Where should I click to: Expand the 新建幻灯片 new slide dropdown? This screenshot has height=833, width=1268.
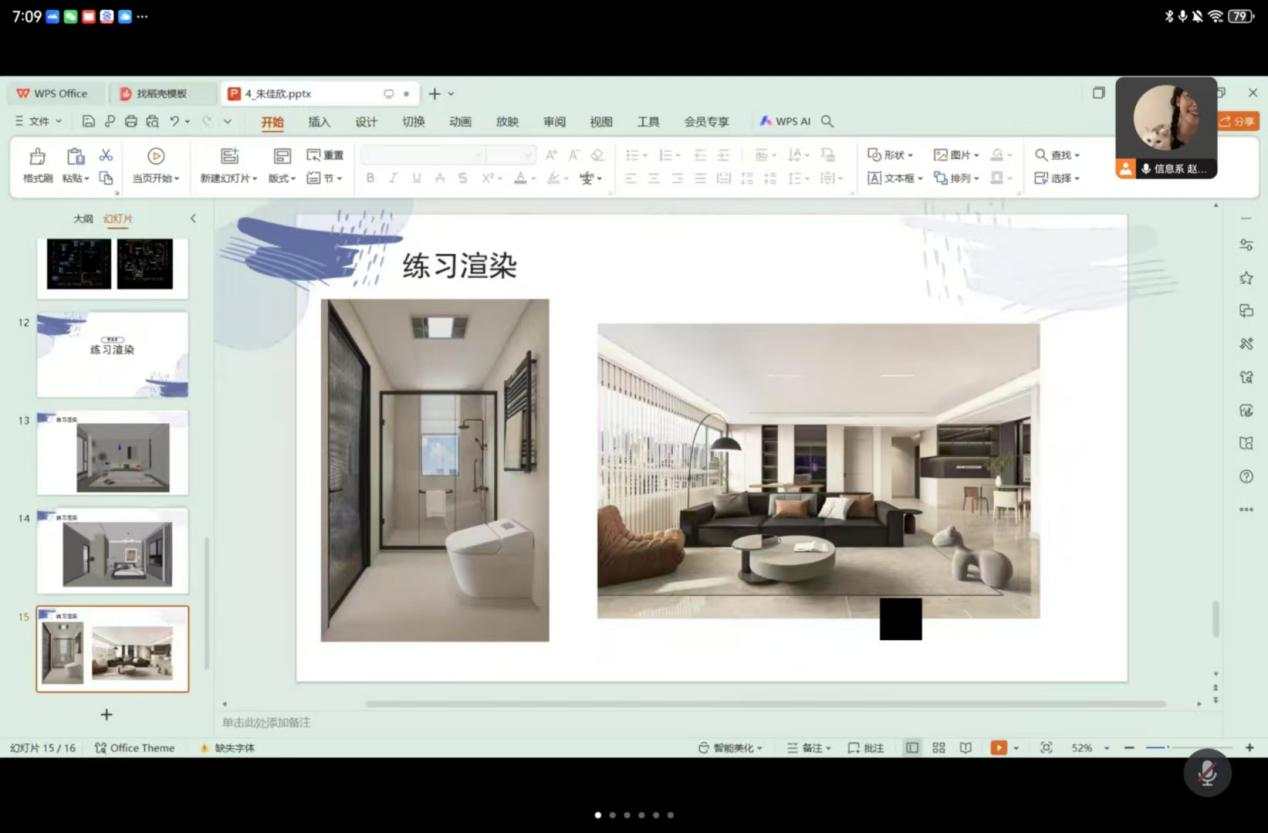tap(229, 178)
